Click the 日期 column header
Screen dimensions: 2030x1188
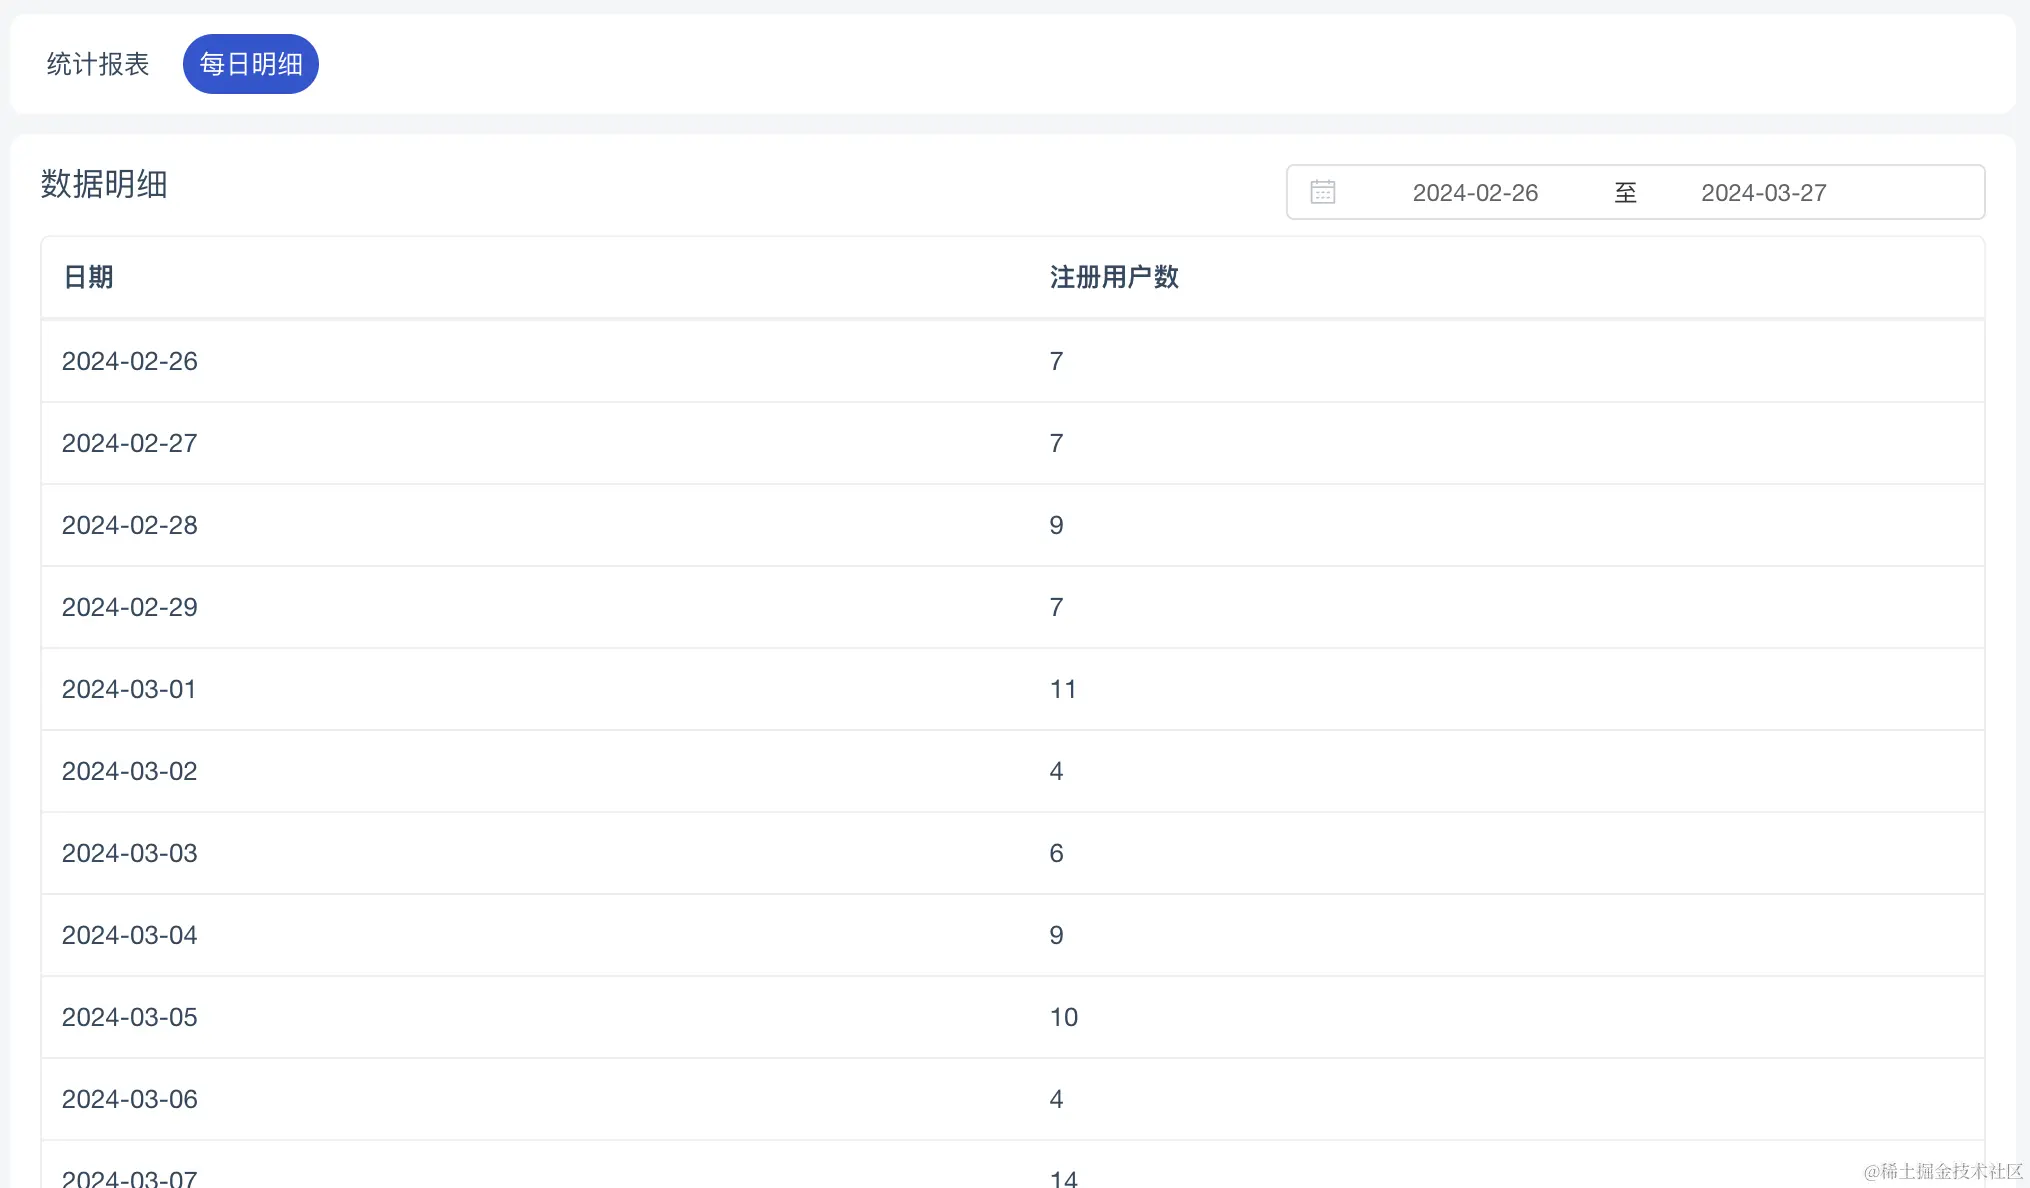[x=88, y=277]
